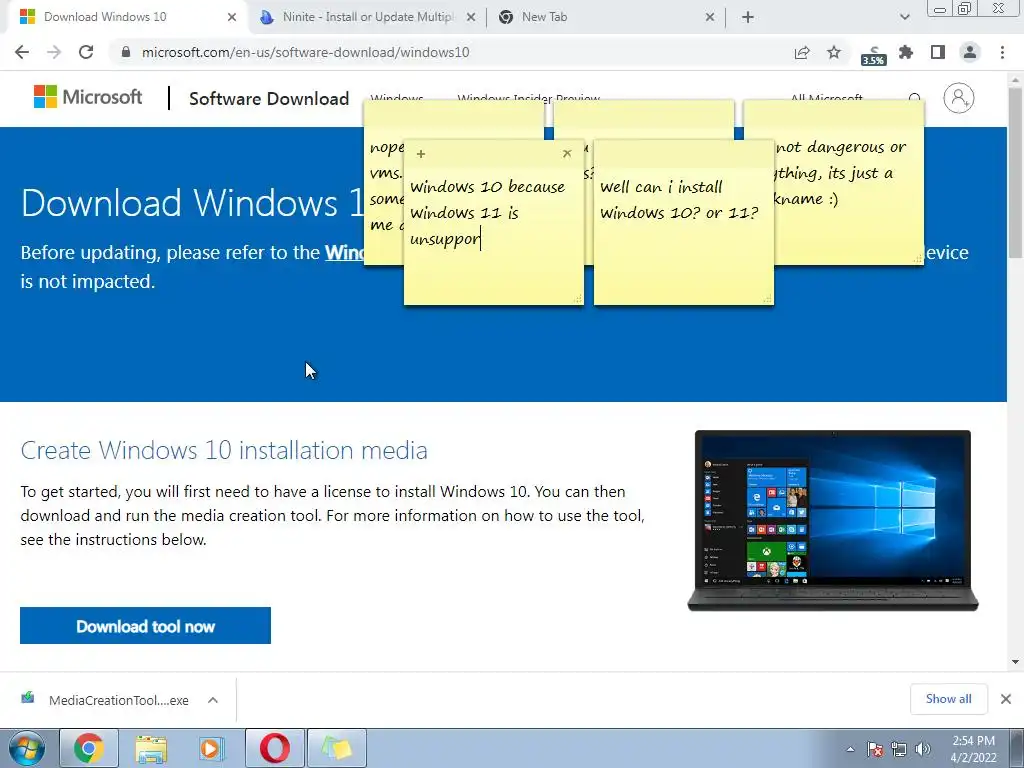Expand the tab search chevron
This screenshot has height=768, width=1024.
tap(904, 18)
